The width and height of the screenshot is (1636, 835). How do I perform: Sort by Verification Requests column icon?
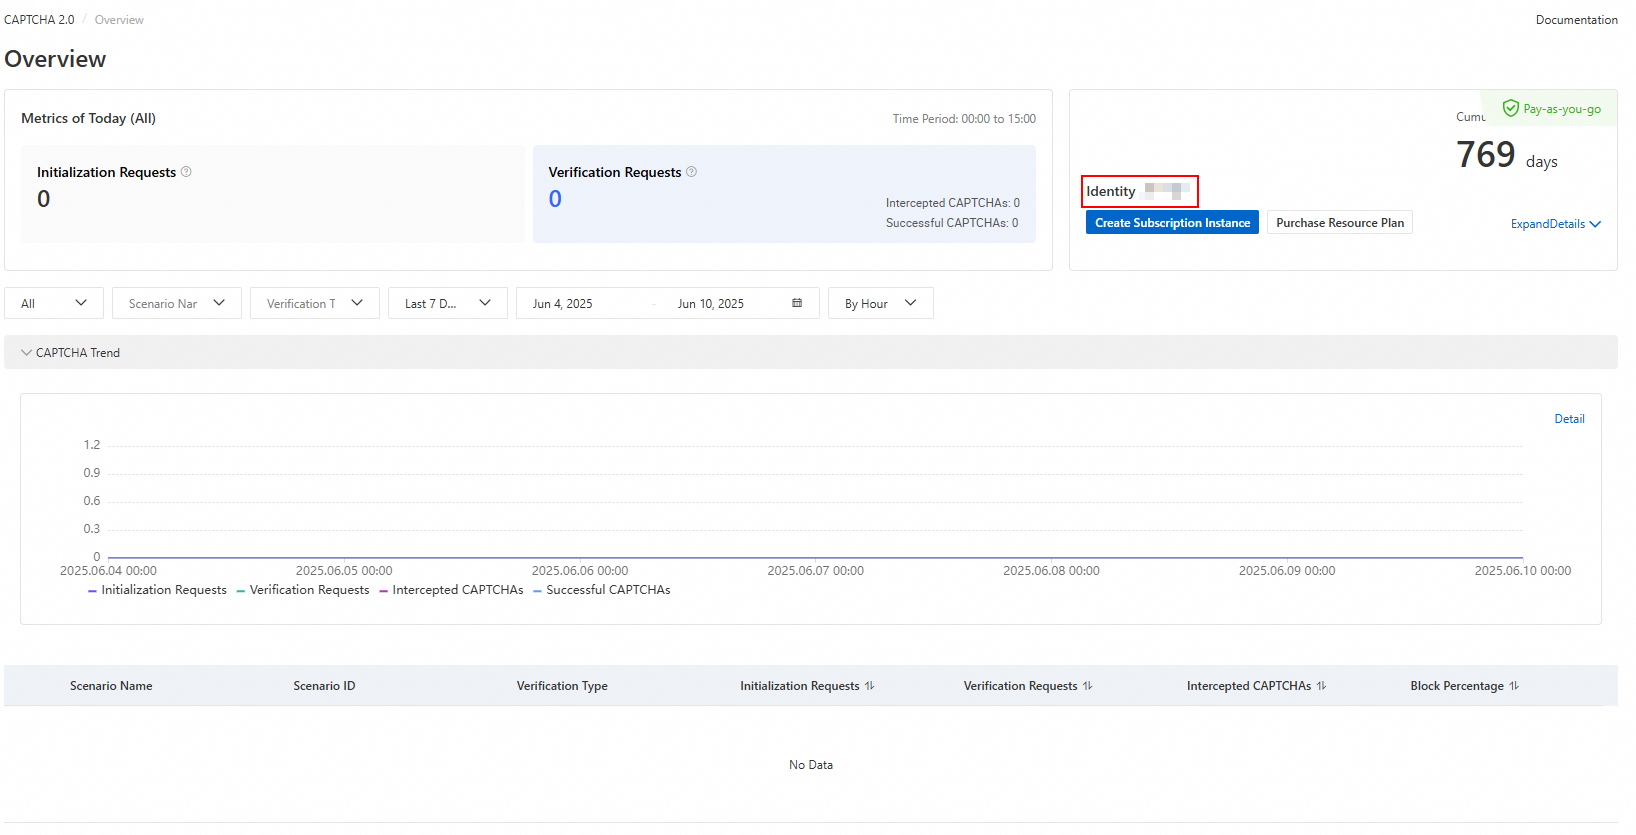(x=1088, y=686)
